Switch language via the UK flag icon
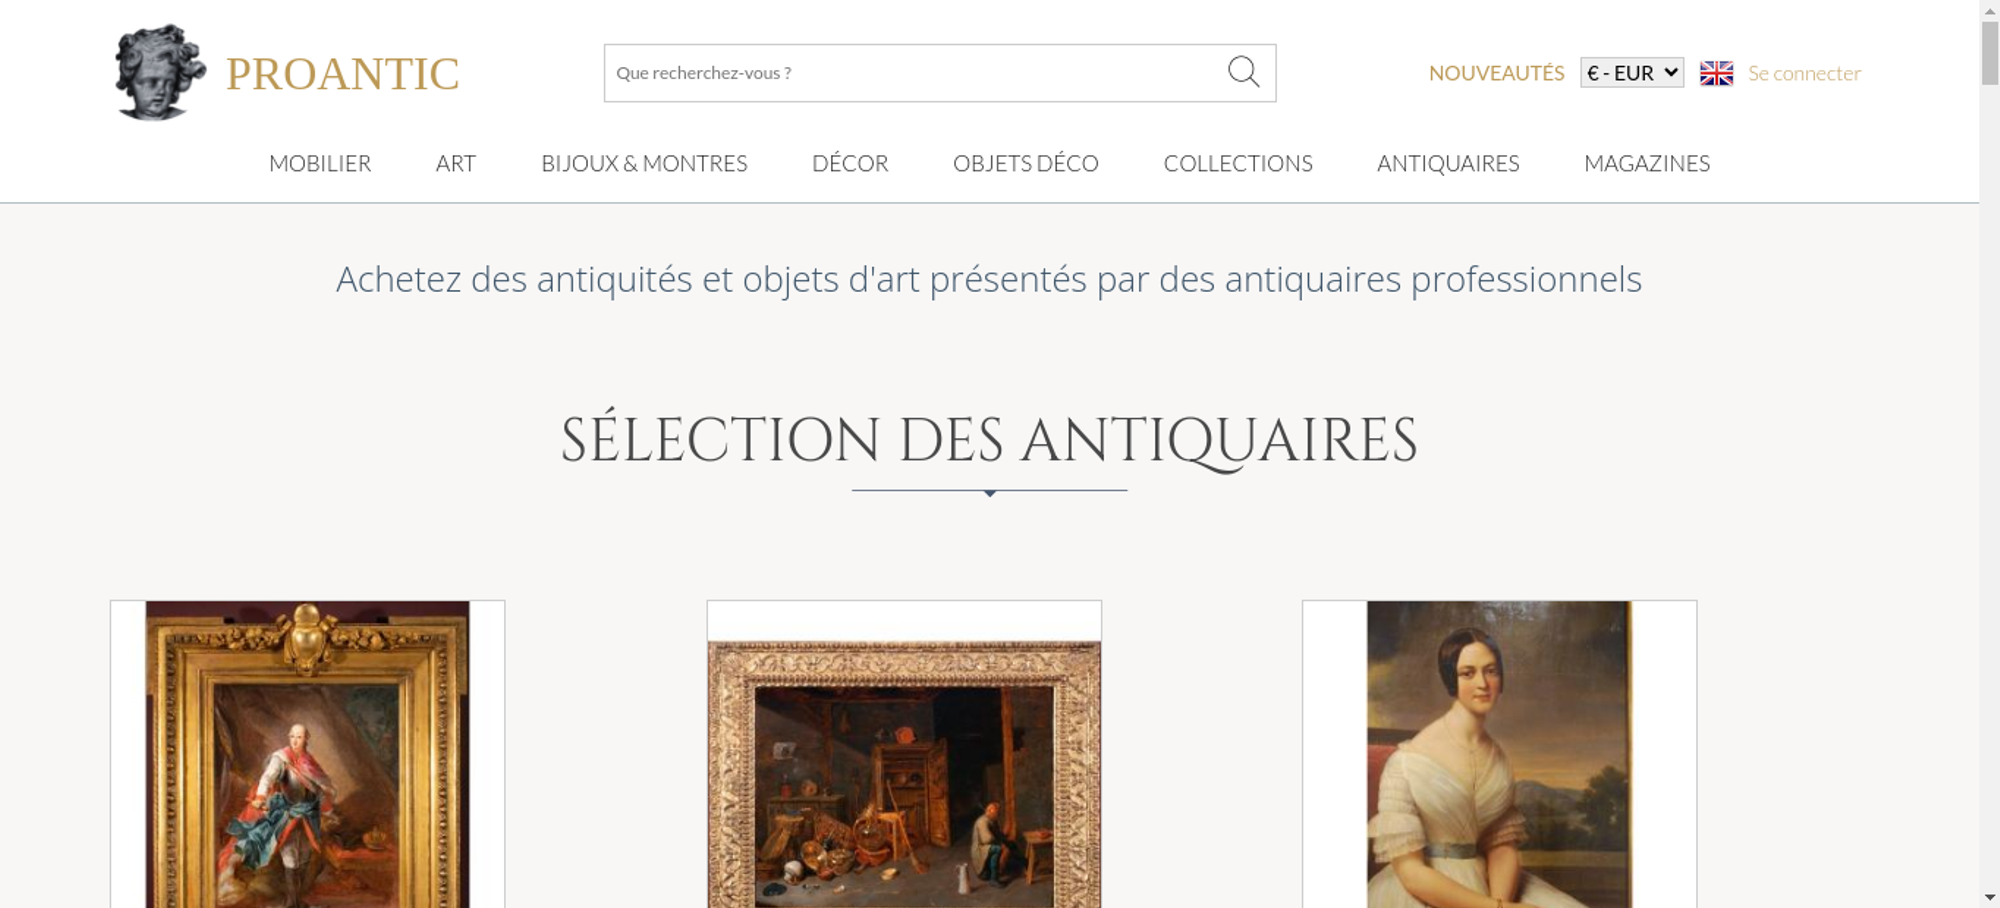 [1716, 73]
